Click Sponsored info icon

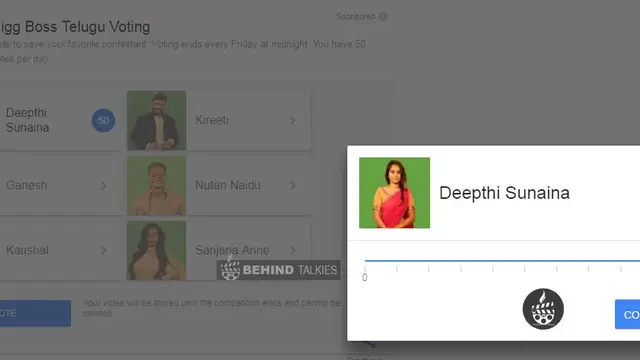pos(382,16)
